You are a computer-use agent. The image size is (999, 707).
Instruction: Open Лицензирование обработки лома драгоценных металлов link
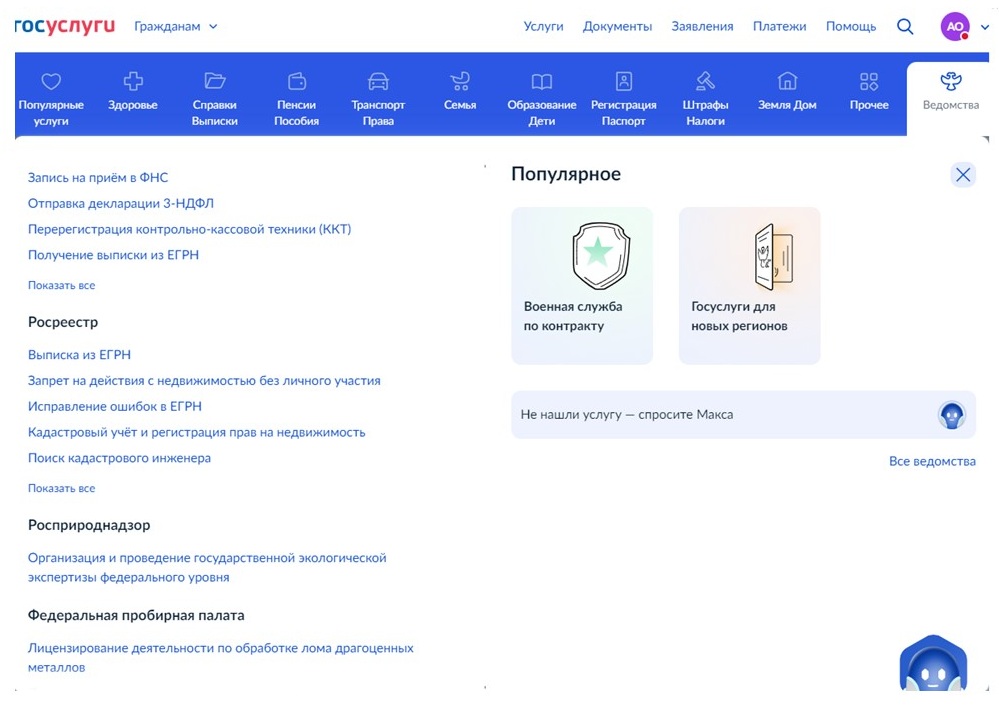(220, 658)
